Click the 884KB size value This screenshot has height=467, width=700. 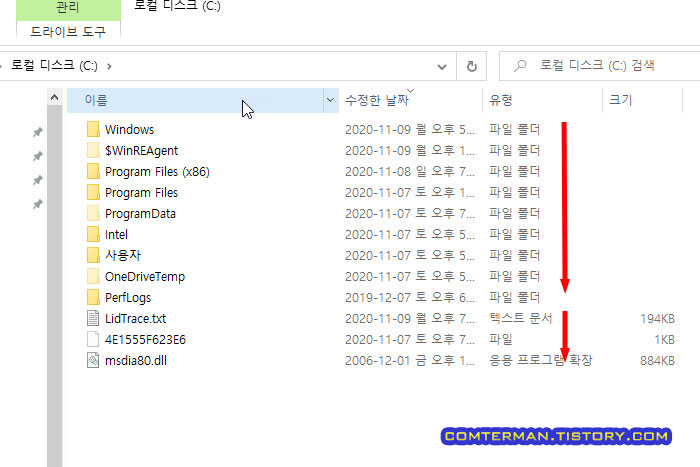point(657,360)
